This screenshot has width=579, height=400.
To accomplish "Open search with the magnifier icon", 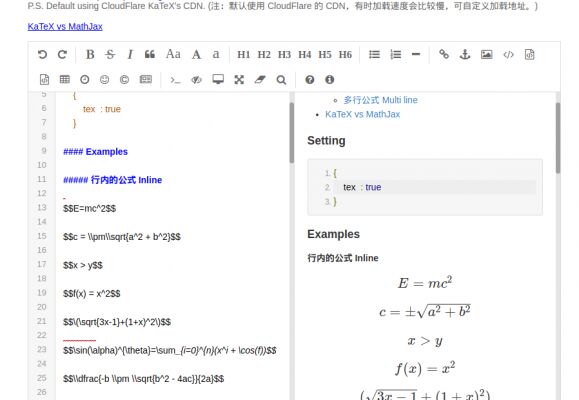I will (281, 79).
